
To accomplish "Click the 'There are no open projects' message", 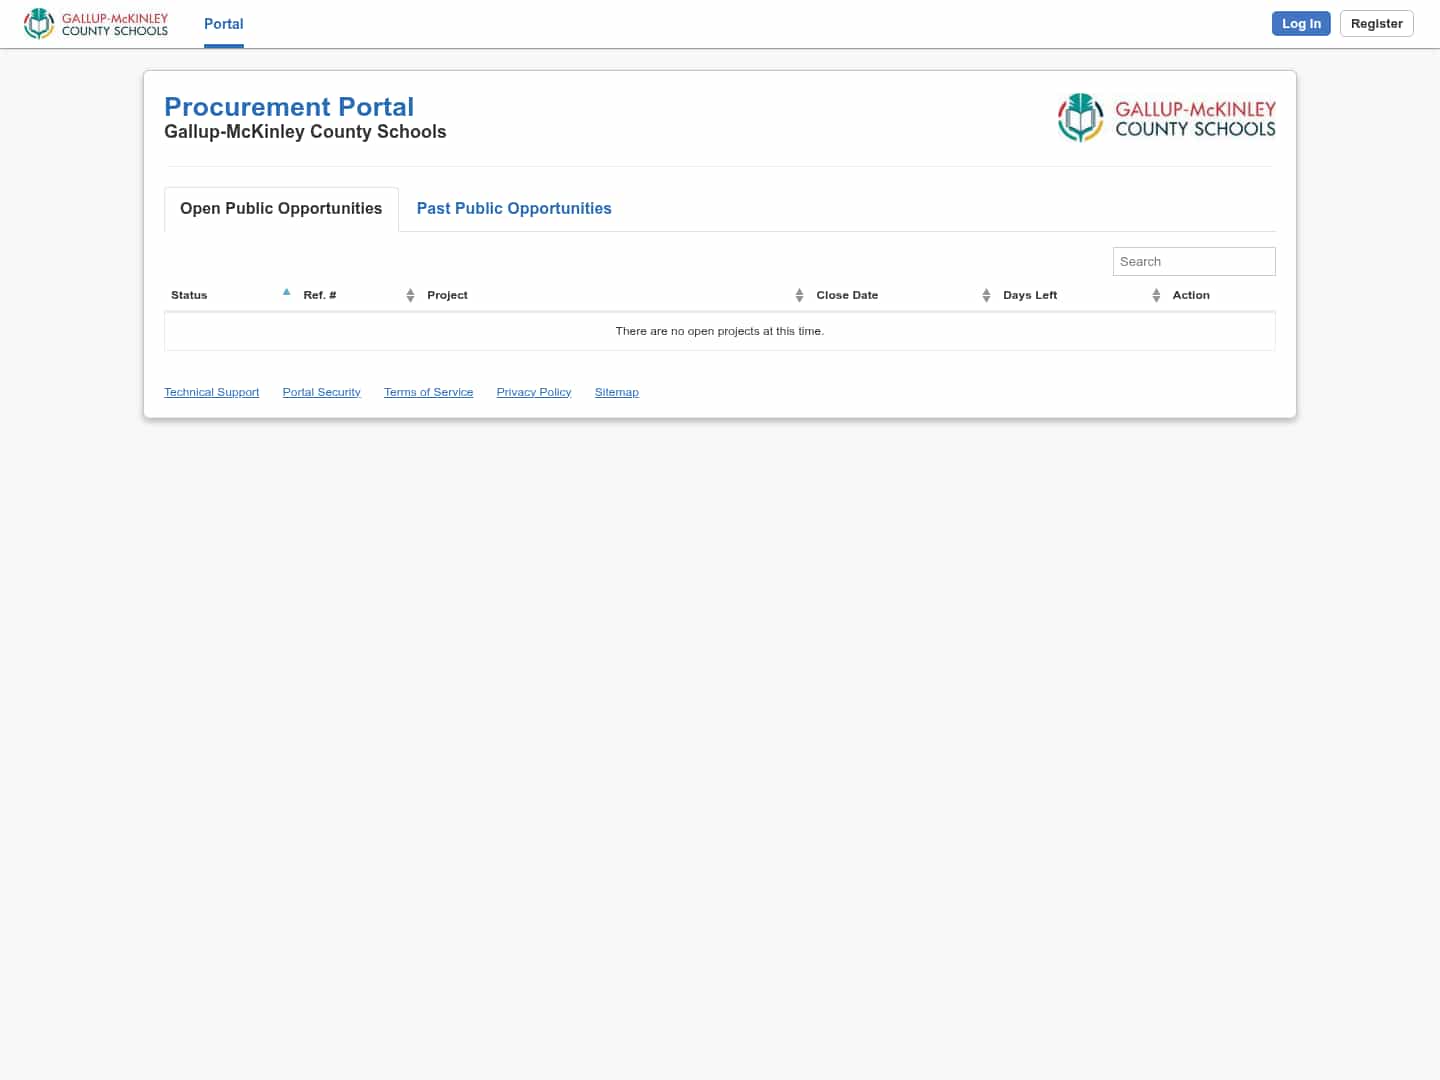I will coord(720,331).
